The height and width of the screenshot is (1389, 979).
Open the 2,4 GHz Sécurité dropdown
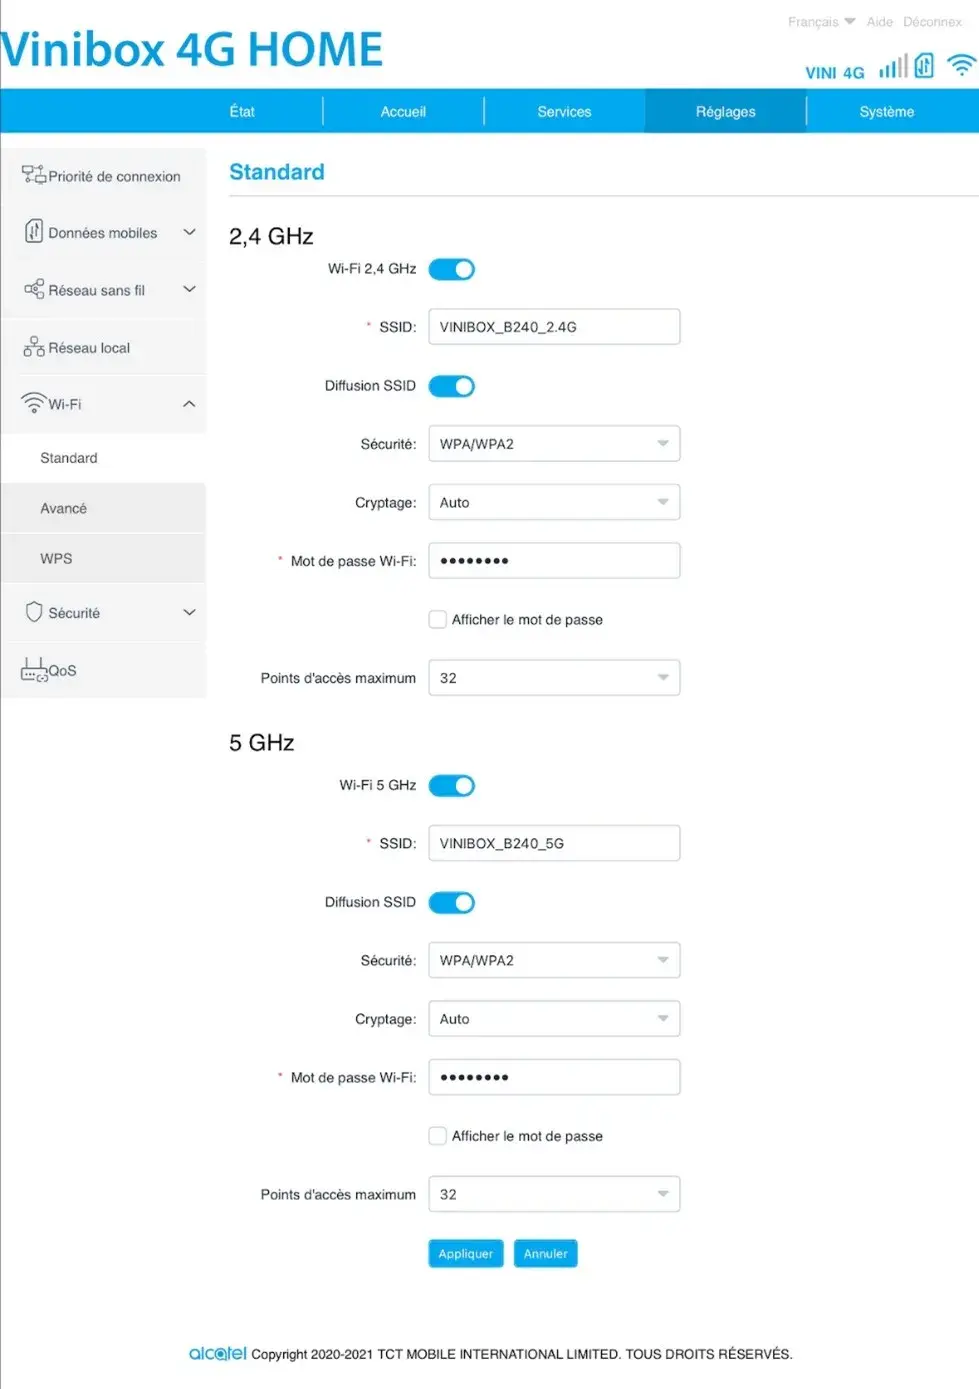pos(554,444)
